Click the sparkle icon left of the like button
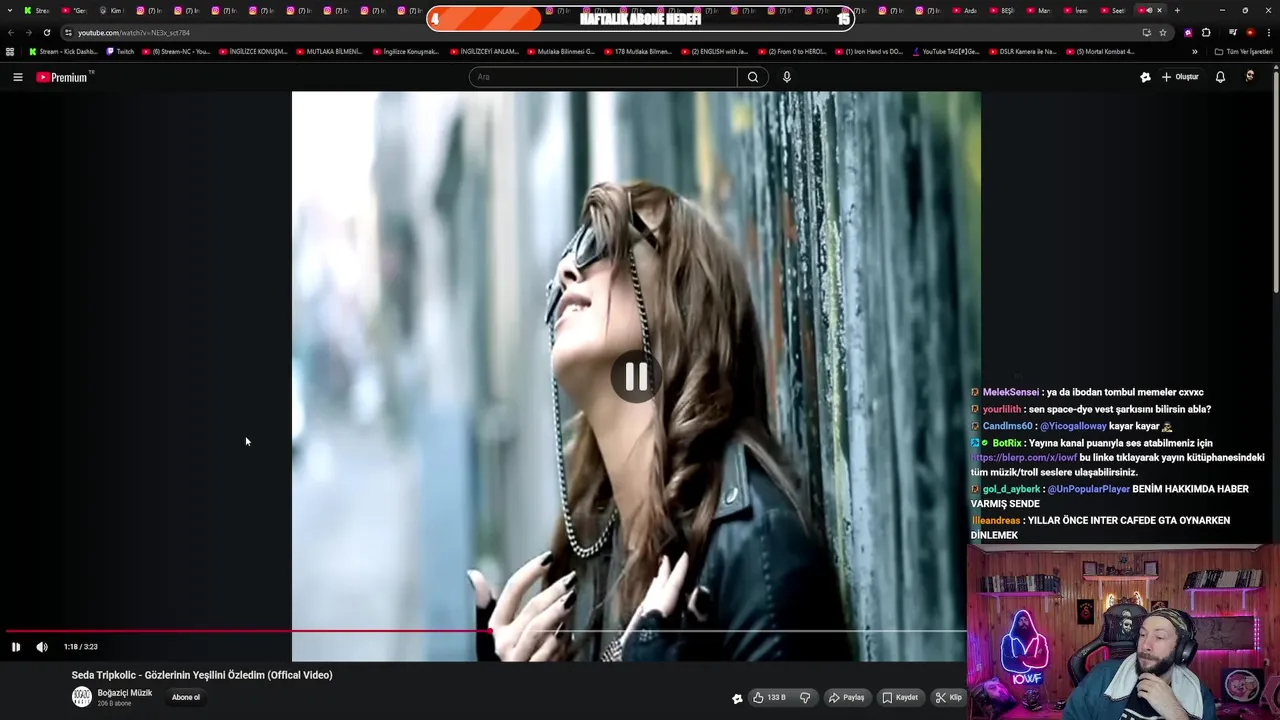This screenshot has height=720, width=1280. [x=737, y=698]
